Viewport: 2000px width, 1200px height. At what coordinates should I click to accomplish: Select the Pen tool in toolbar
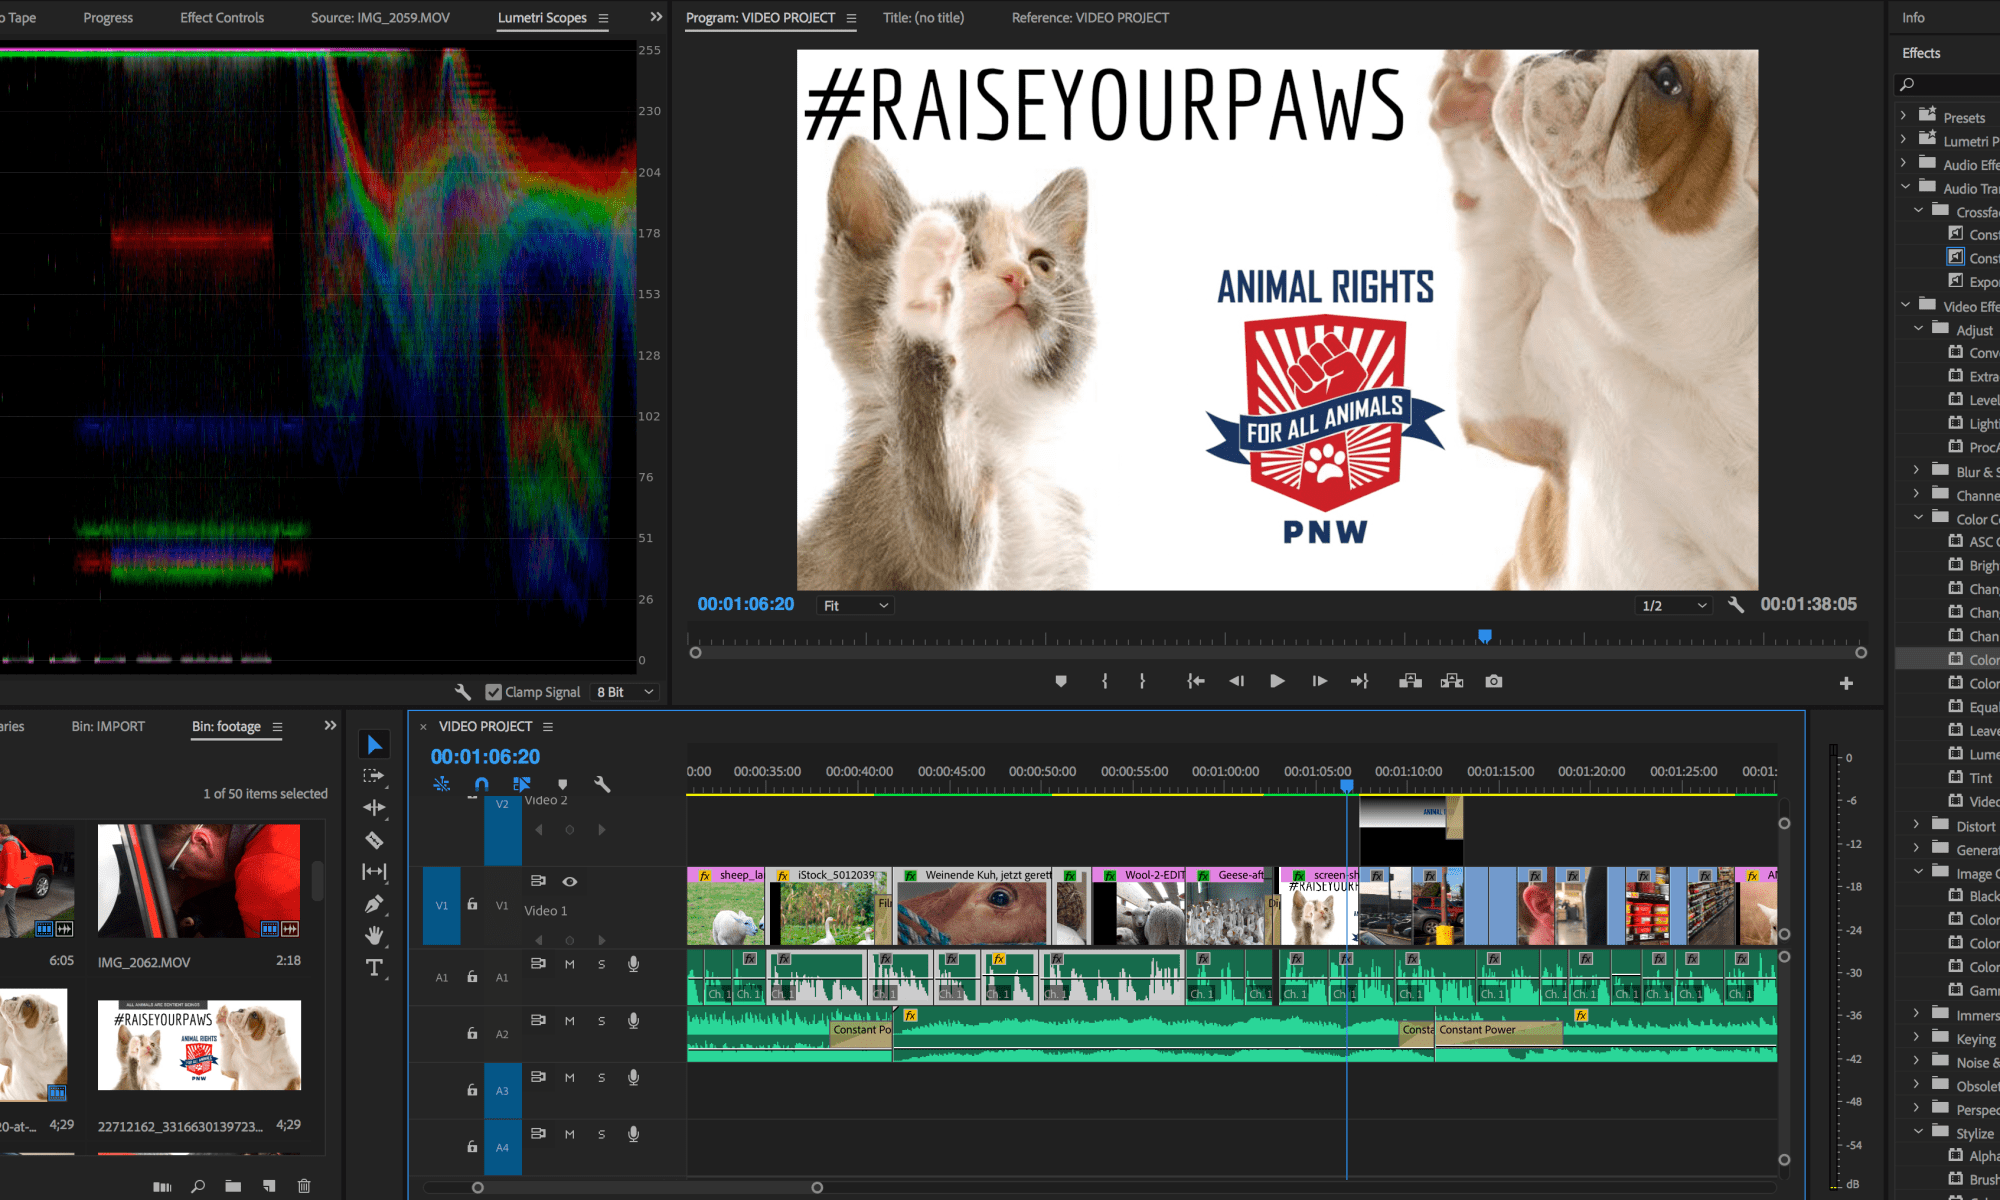[x=374, y=904]
